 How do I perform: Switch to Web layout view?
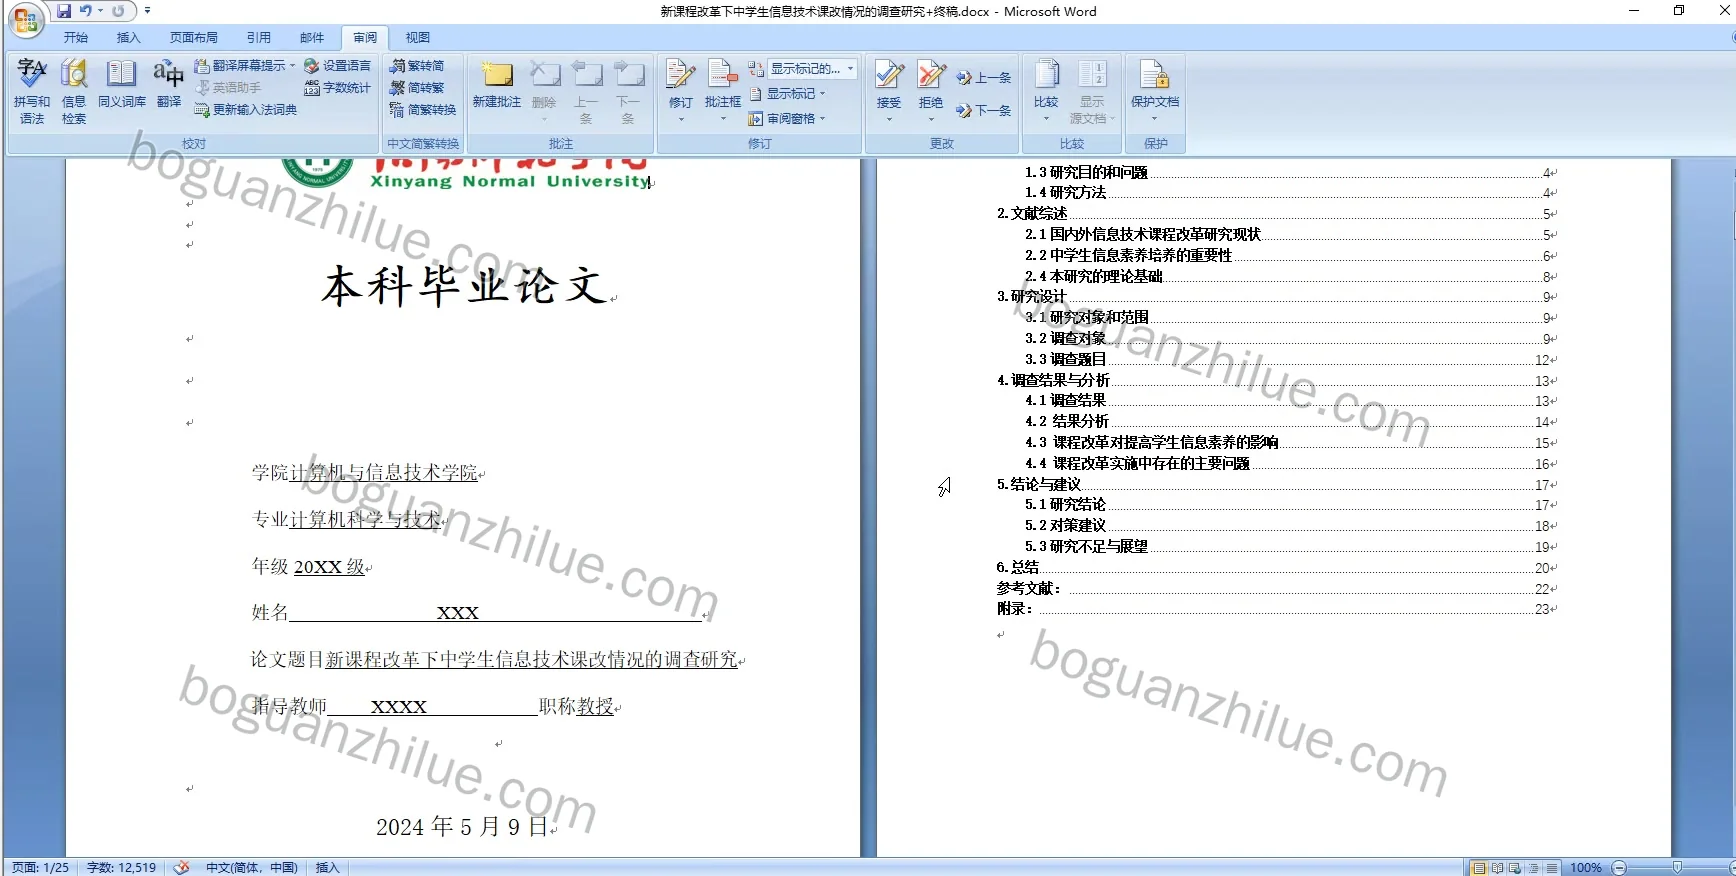pos(1515,868)
